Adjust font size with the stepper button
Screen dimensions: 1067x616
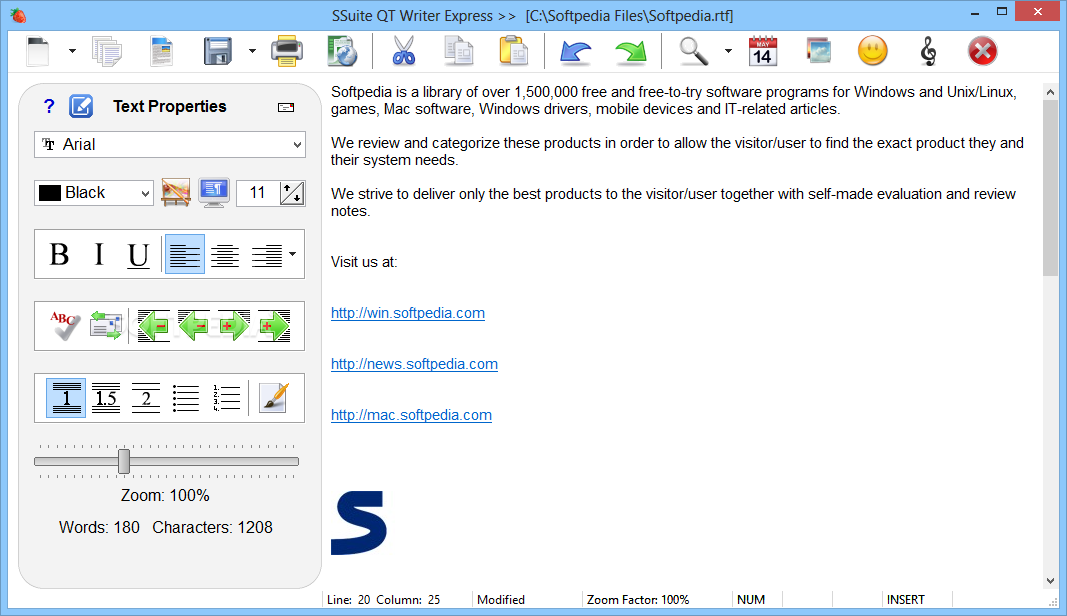[292, 193]
